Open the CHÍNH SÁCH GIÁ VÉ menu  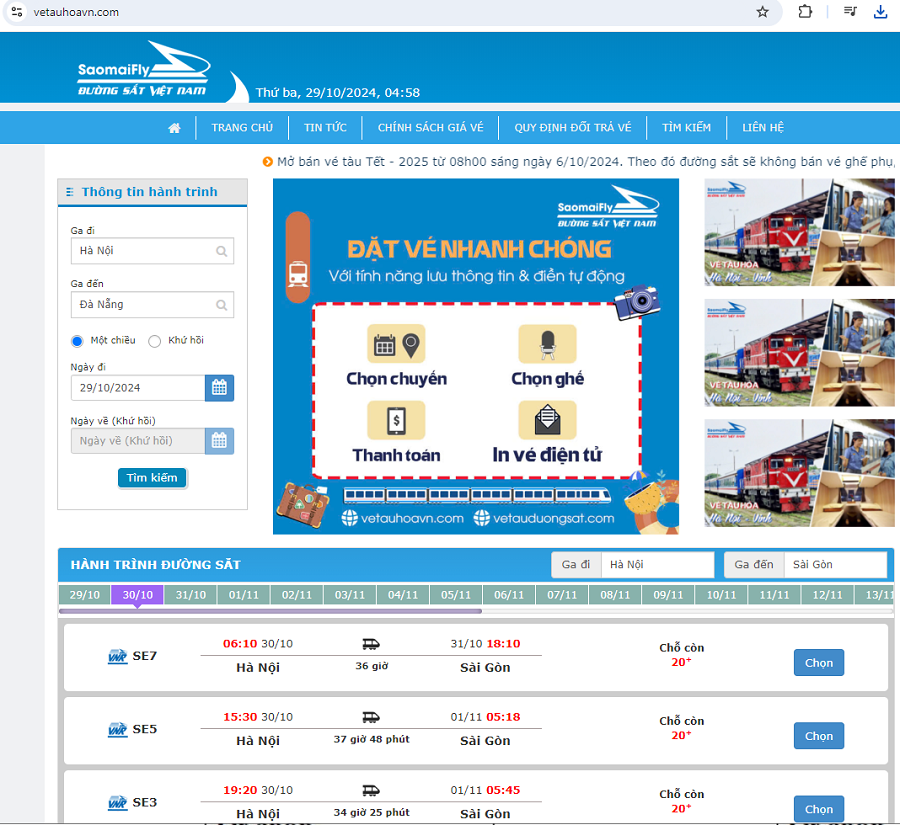click(x=430, y=127)
